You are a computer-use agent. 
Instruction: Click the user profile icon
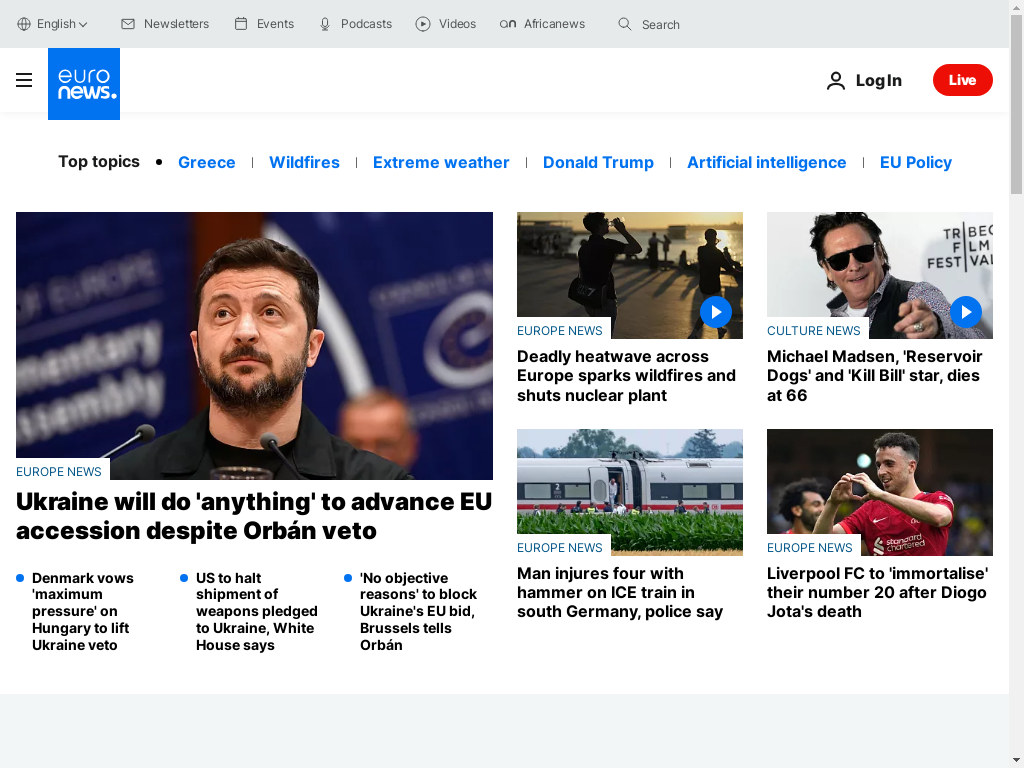click(x=836, y=80)
